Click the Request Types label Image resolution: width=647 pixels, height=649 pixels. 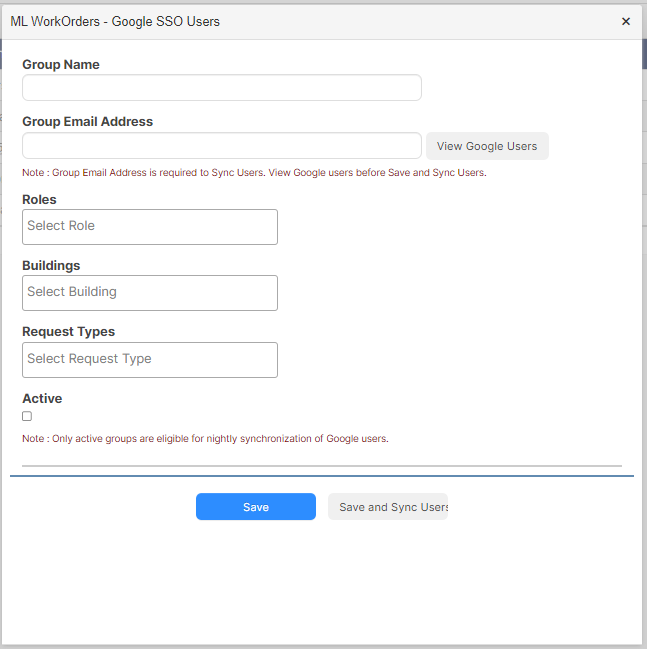tap(69, 332)
